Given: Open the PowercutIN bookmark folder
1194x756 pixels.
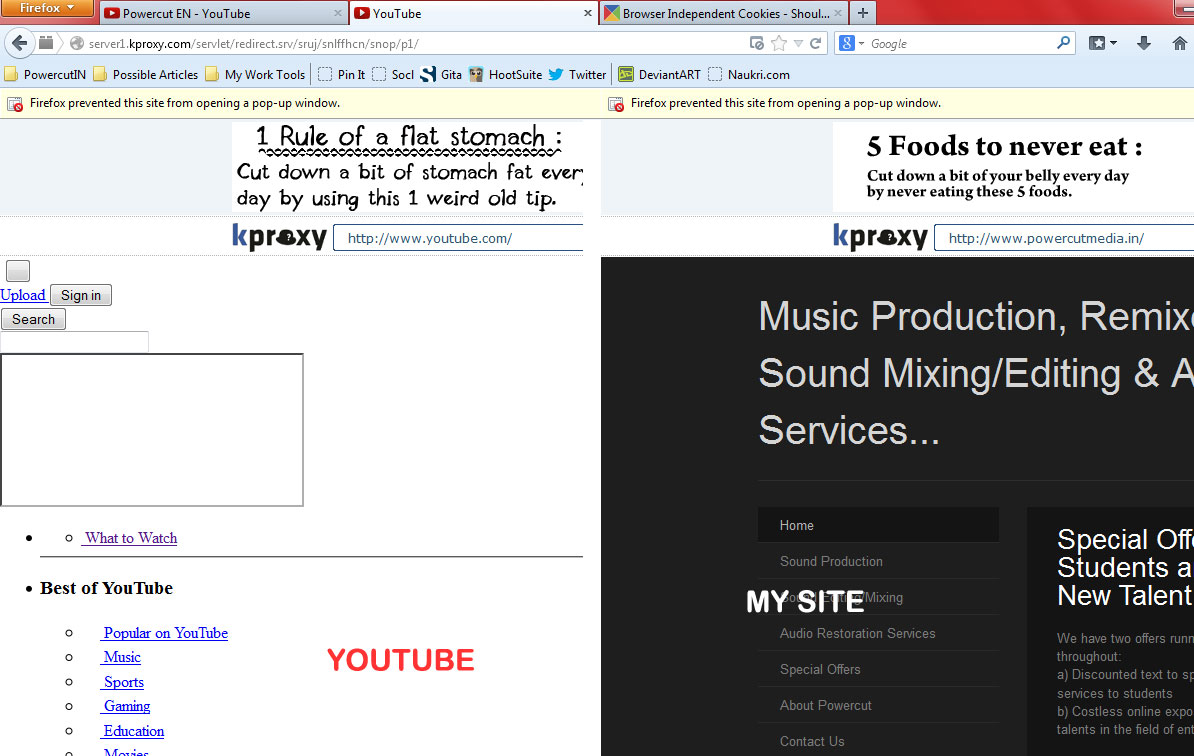Looking at the screenshot, I should click(46, 75).
